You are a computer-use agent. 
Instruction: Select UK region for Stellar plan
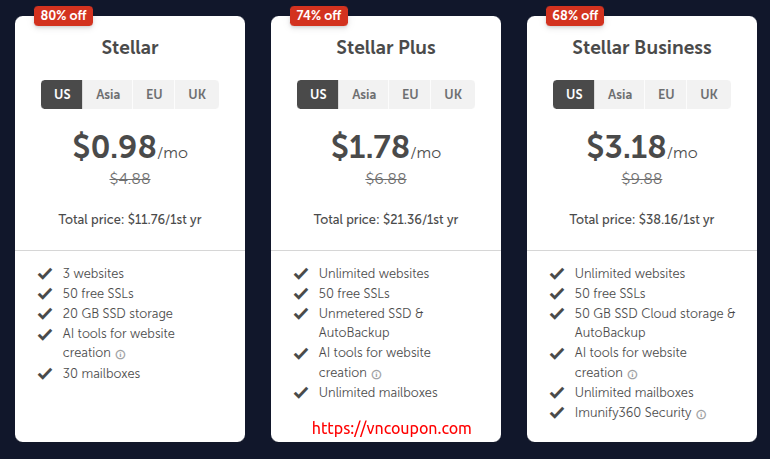click(x=197, y=95)
